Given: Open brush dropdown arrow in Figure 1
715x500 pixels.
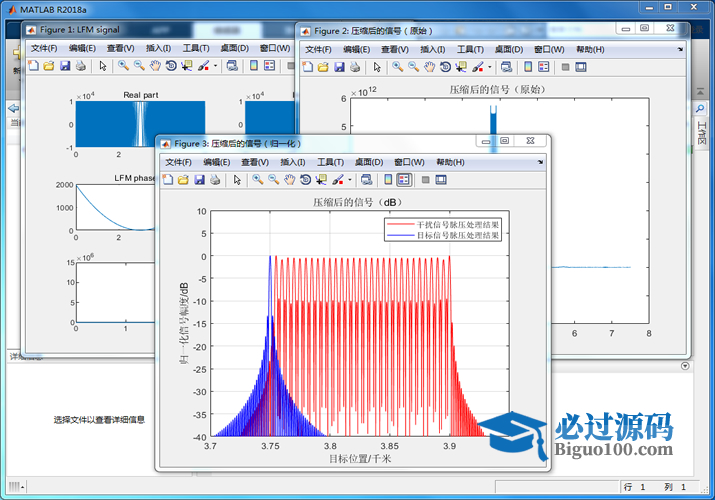Looking at the screenshot, I should 215,66.
